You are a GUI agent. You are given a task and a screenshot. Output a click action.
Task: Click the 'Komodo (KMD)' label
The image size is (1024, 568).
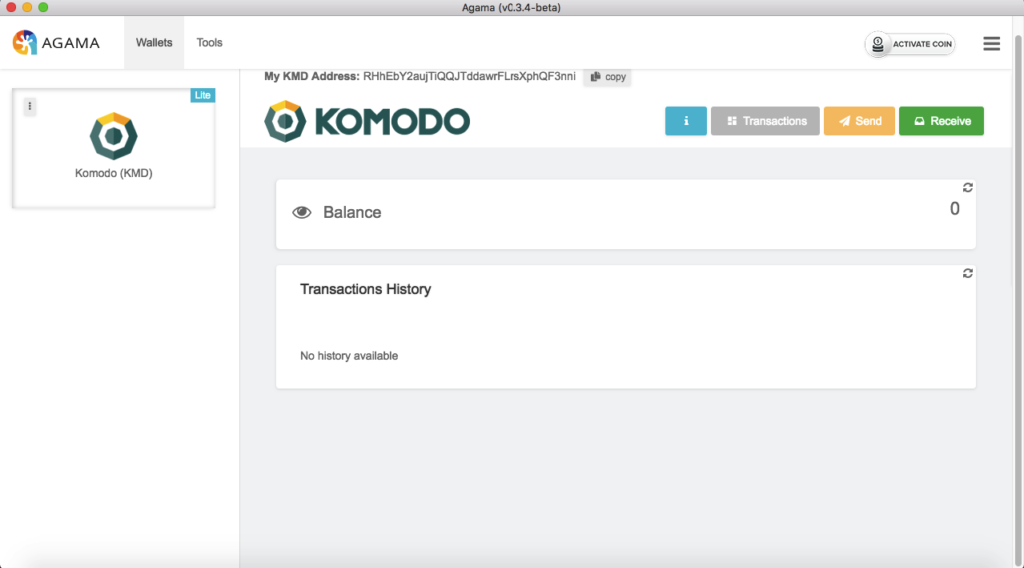[114, 173]
